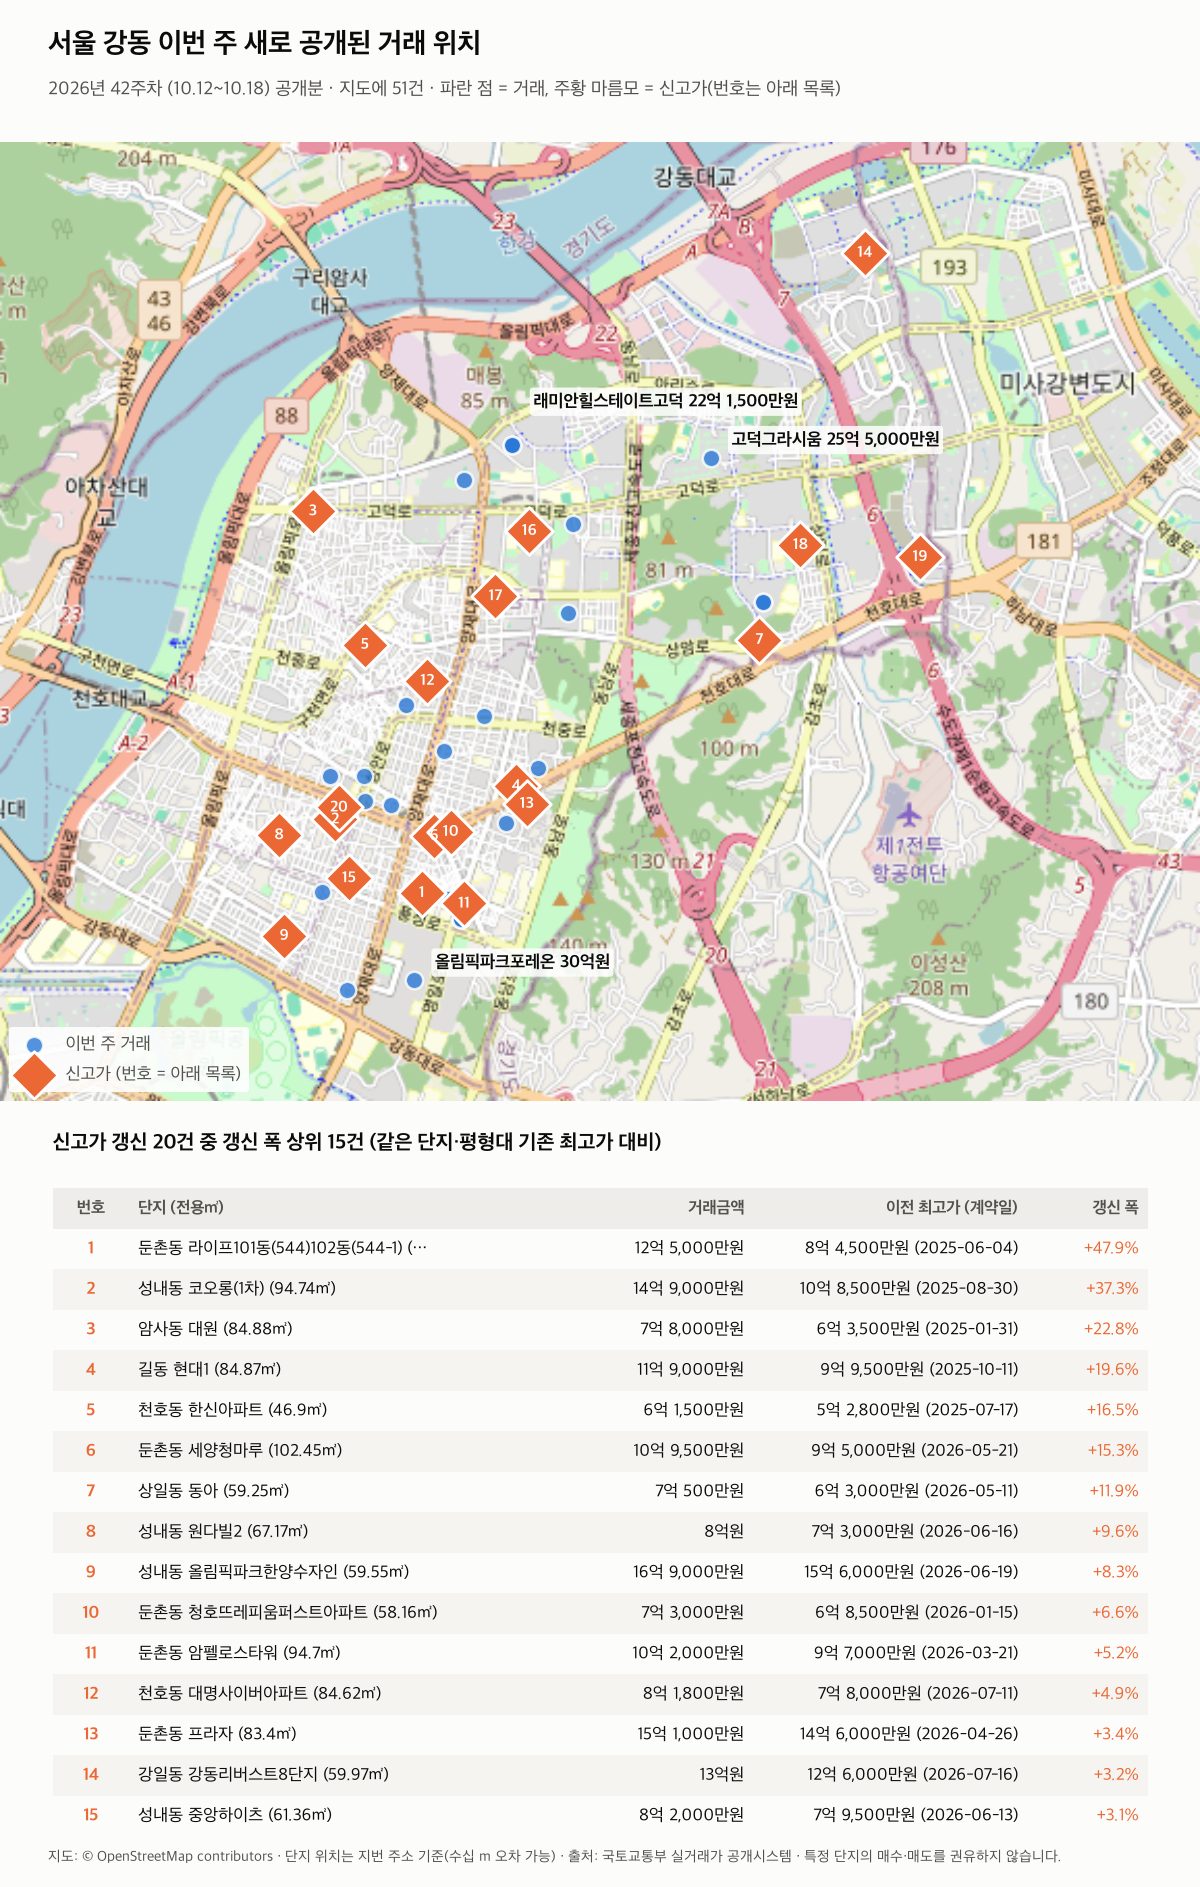Click the 'OpenStreetMap contributors' attribution text

(x=185, y=1856)
